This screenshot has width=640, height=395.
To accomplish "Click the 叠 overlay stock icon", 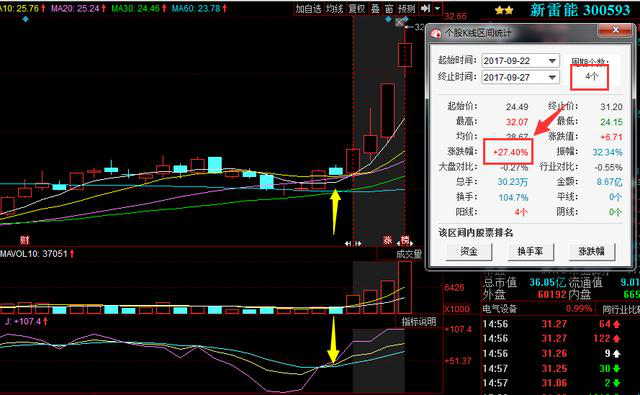I will 375,9.
